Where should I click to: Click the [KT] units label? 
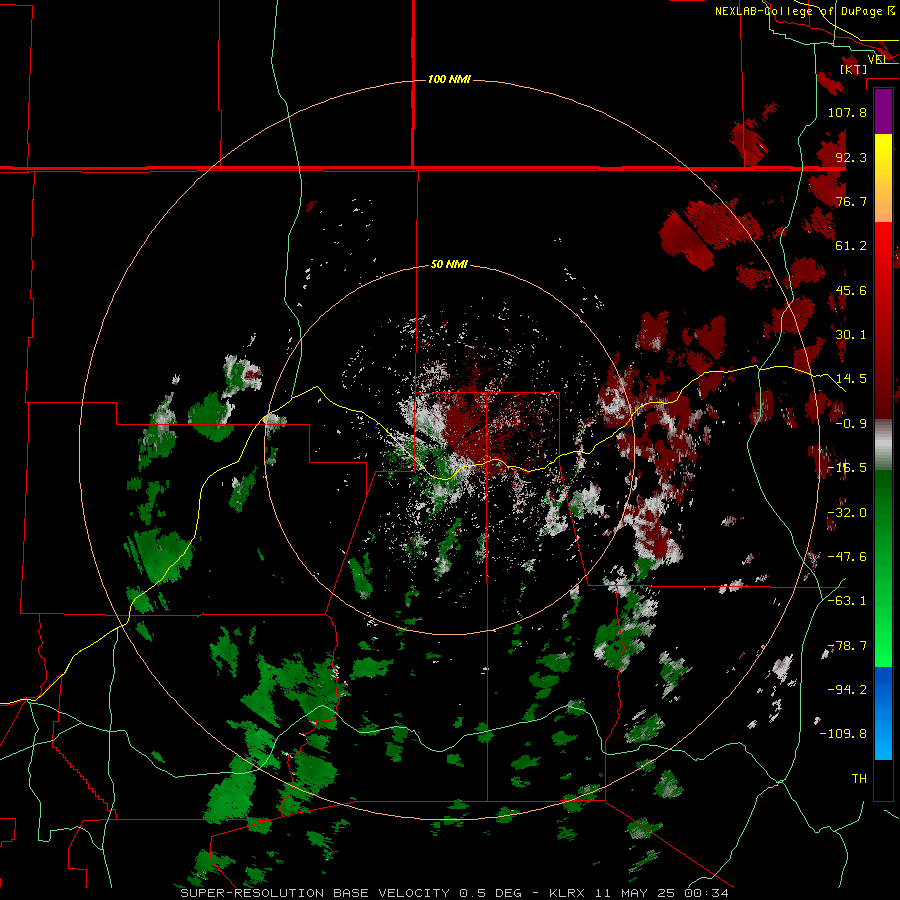pyautogui.click(x=853, y=69)
